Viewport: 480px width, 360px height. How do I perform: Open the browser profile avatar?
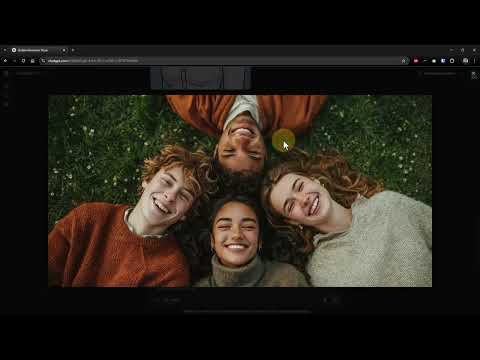coord(466,61)
